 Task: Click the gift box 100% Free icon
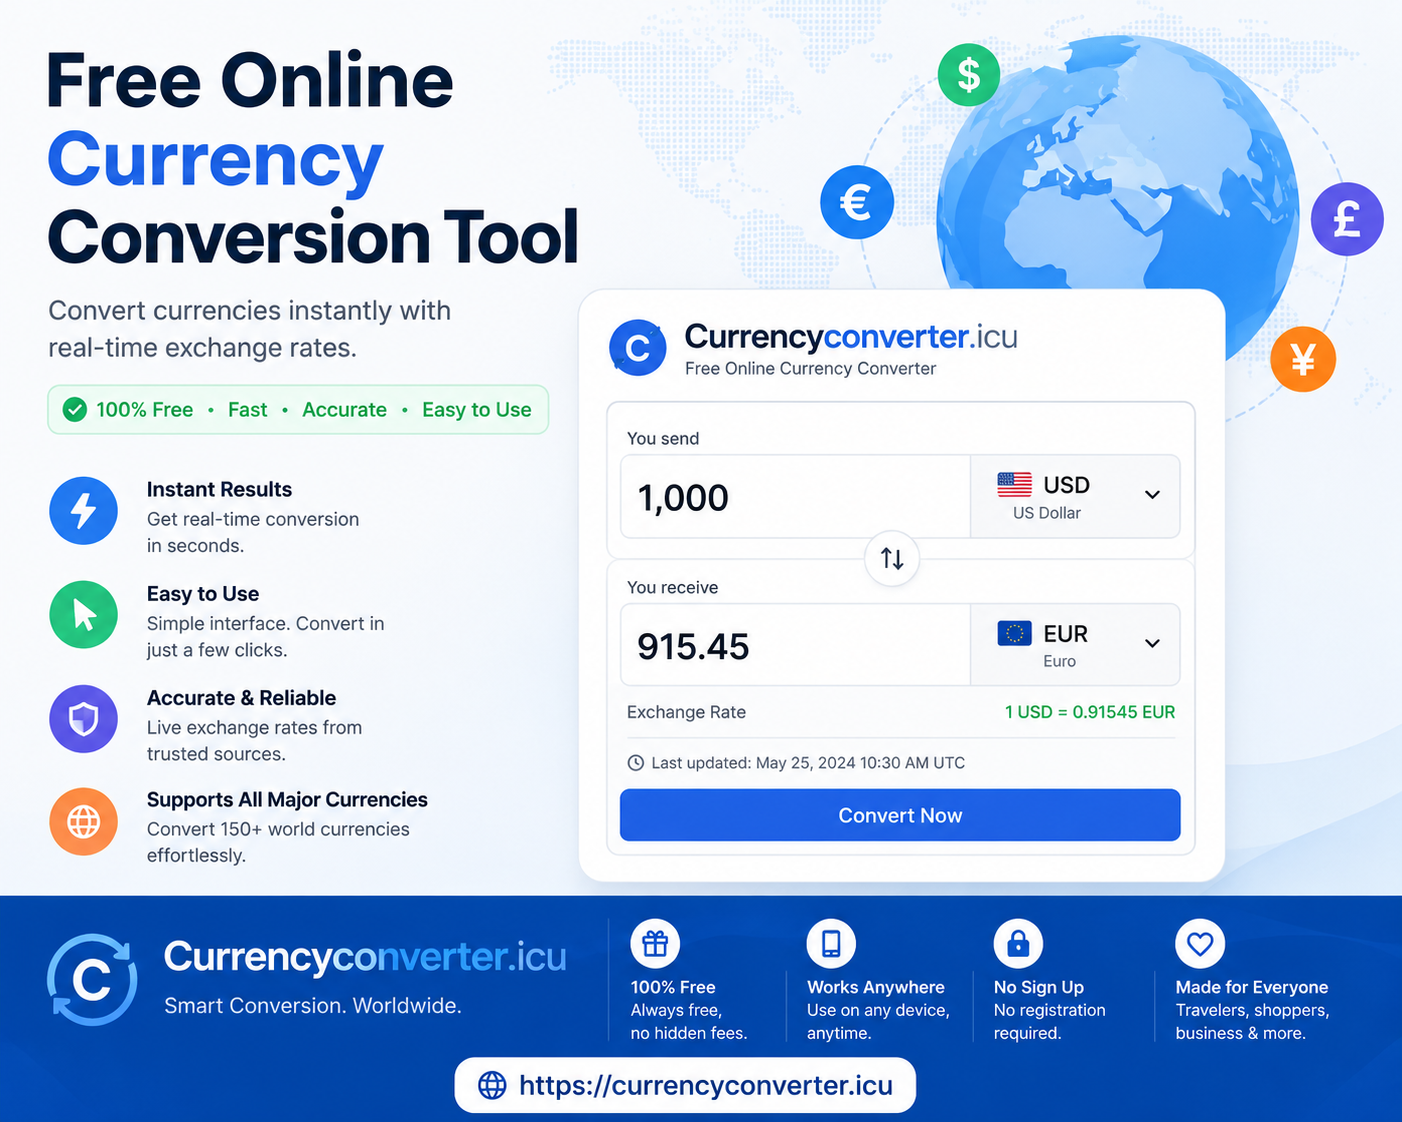655,943
